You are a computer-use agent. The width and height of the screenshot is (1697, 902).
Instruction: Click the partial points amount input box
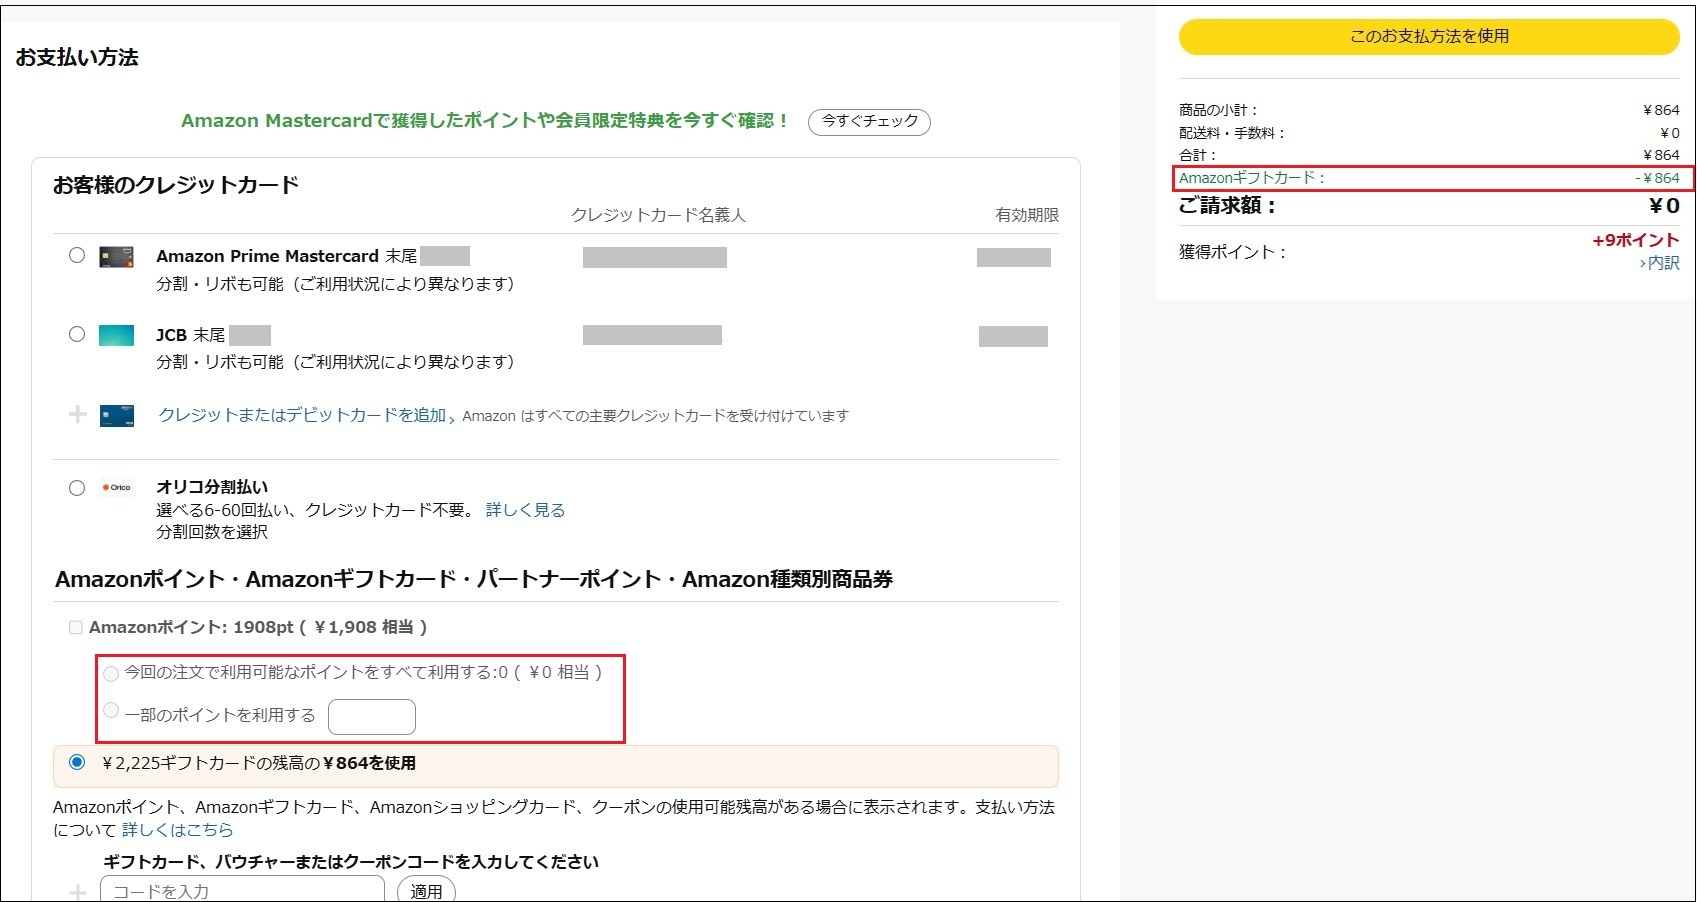coord(371,717)
